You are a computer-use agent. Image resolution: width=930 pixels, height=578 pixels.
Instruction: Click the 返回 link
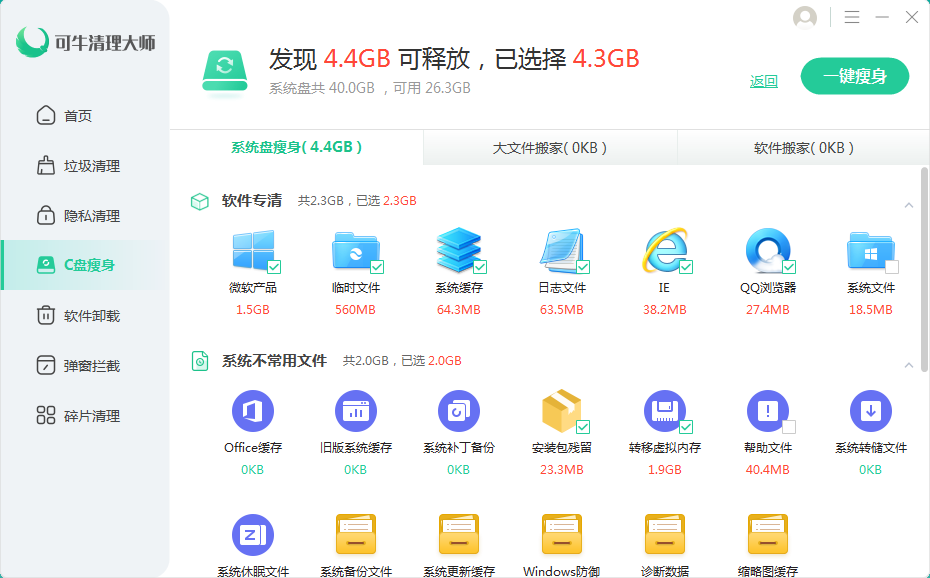pyautogui.click(x=764, y=81)
